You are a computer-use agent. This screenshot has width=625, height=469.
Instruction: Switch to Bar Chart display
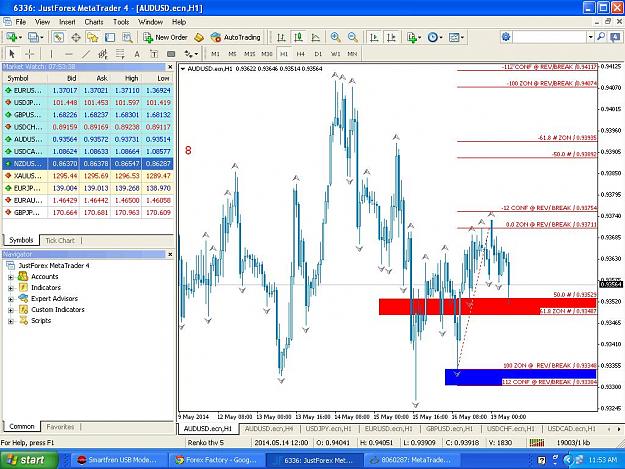click(281, 37)
